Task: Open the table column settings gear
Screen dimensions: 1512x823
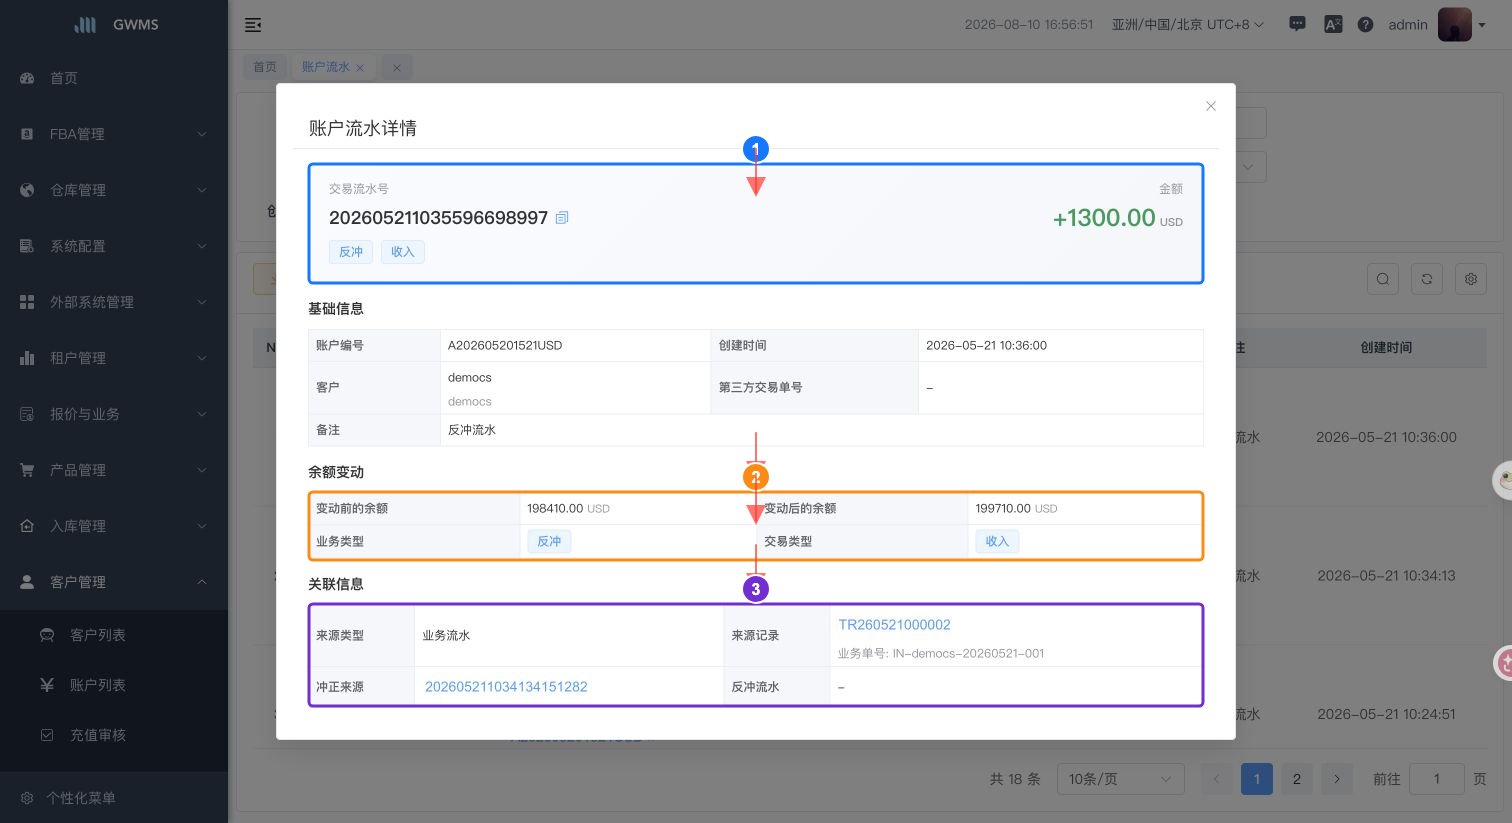Action: click(x=1471, y=279)
